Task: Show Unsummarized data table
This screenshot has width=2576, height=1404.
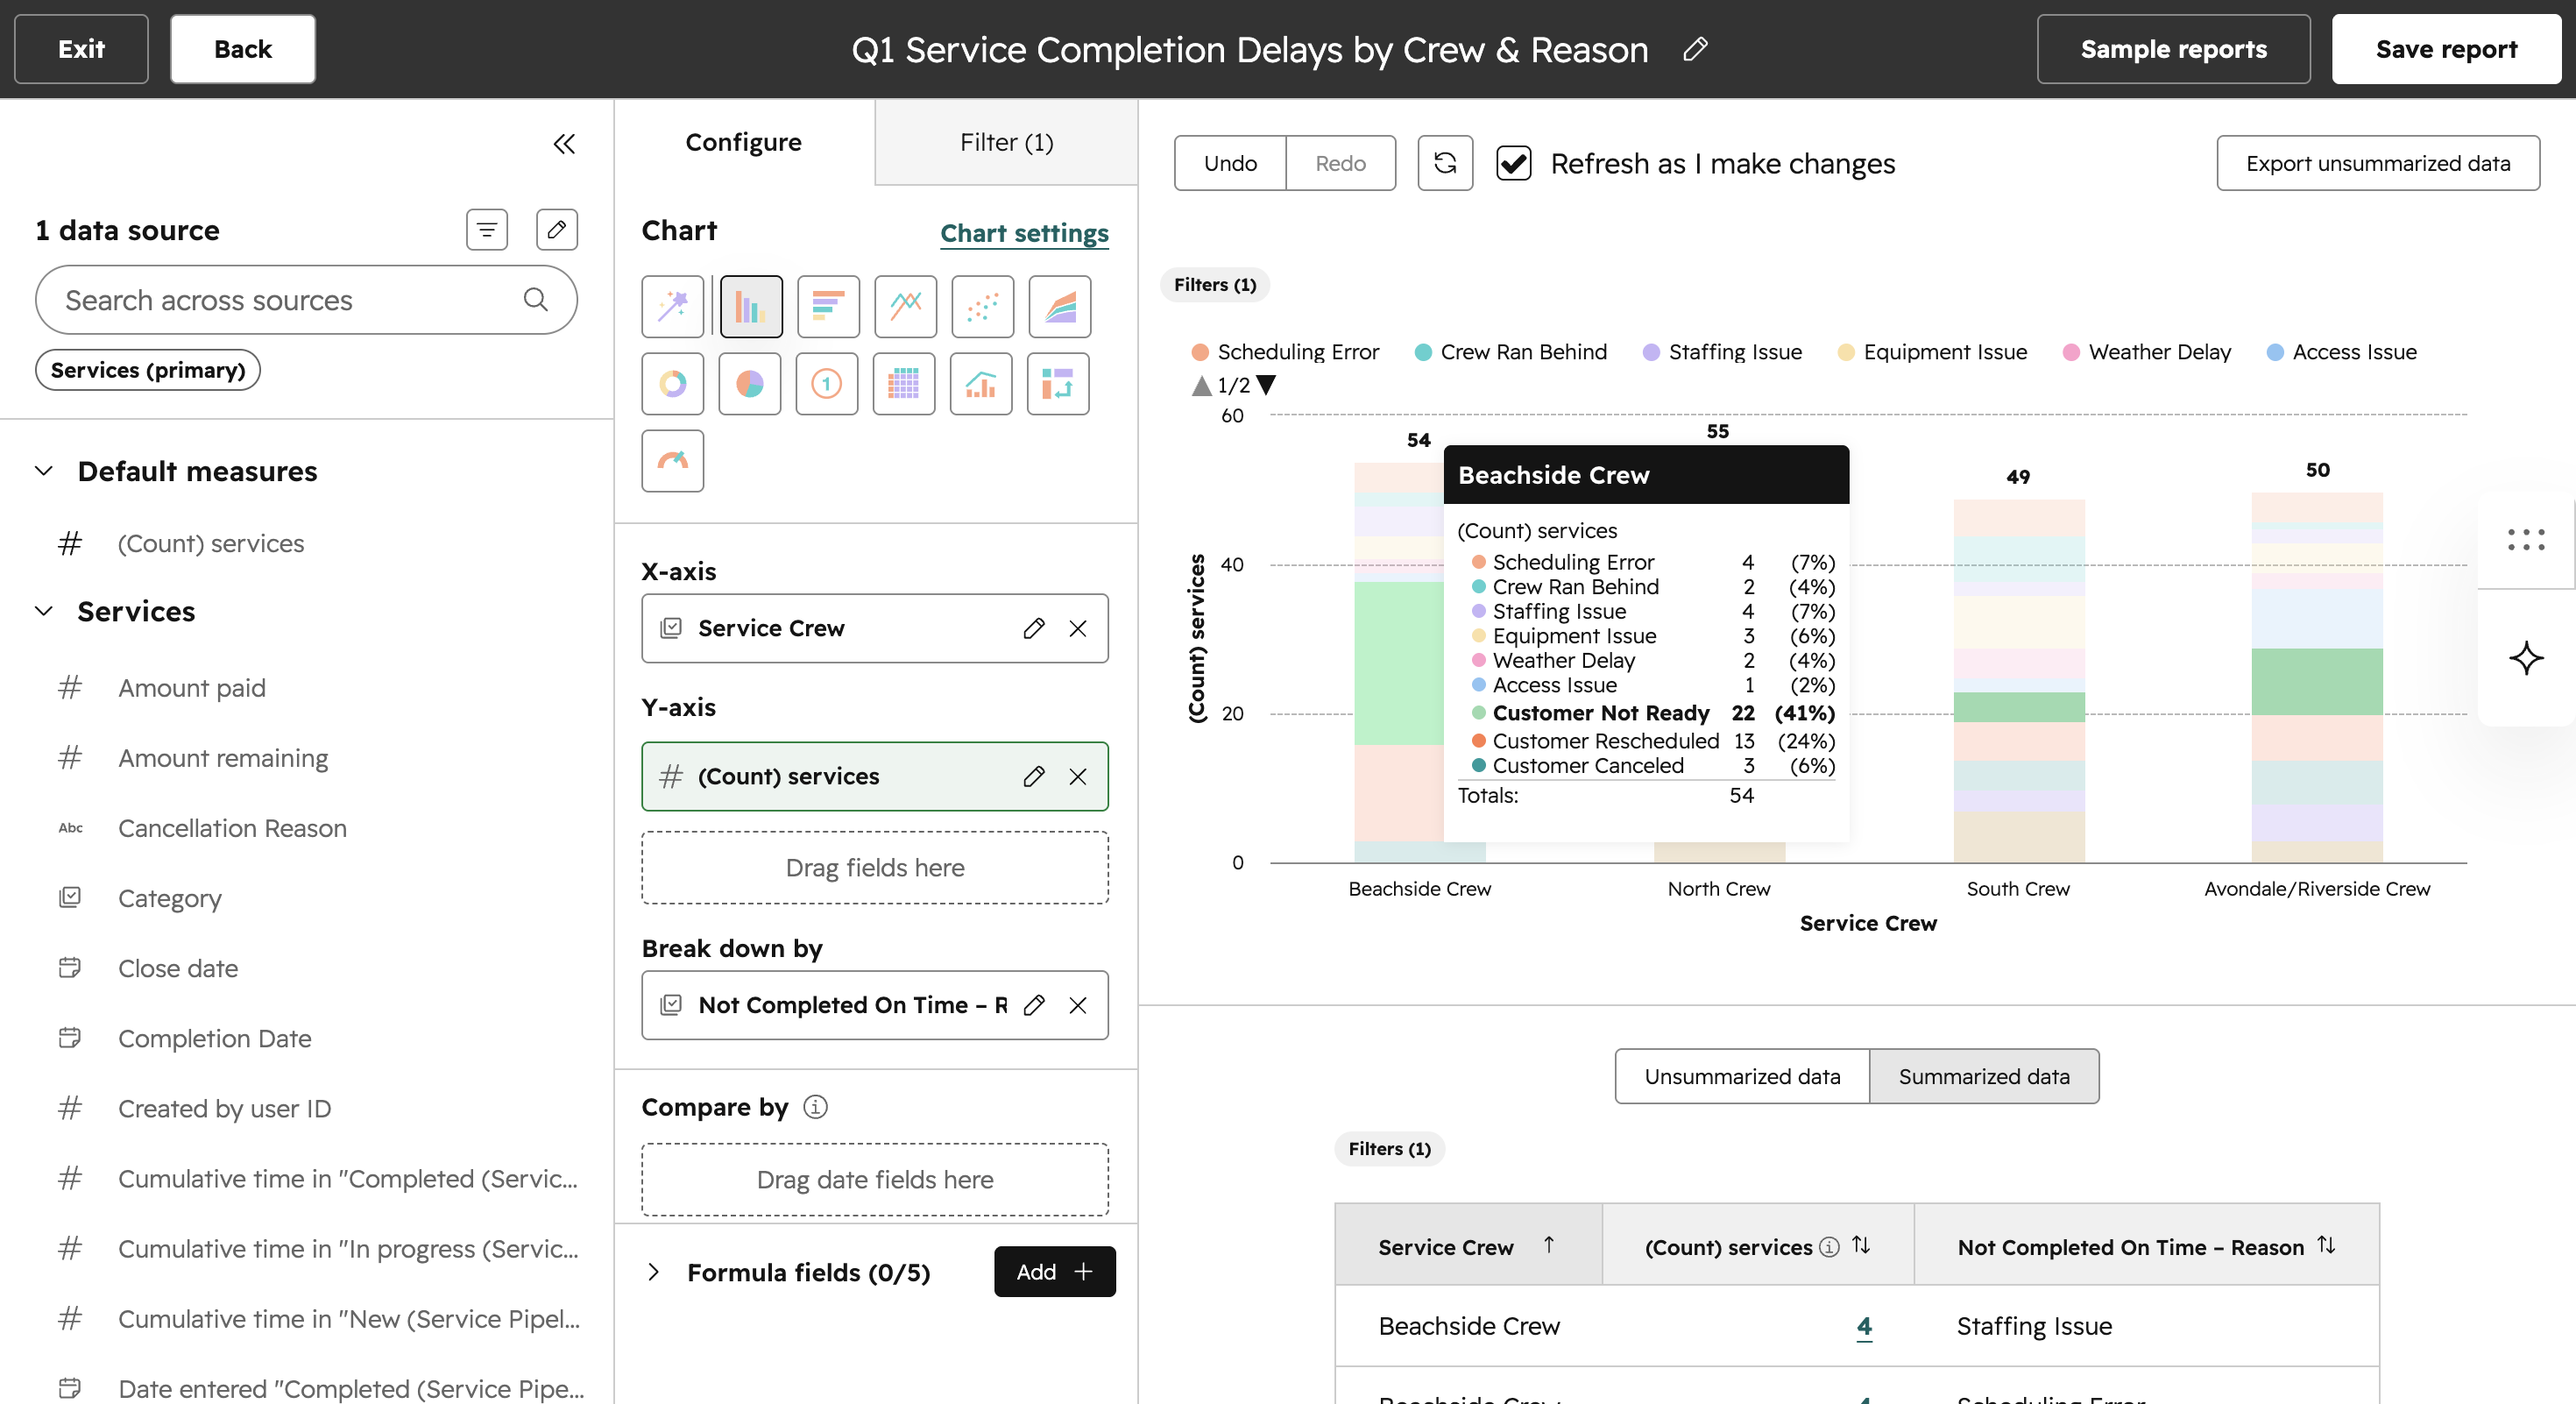Action: pos(1743,1076)
